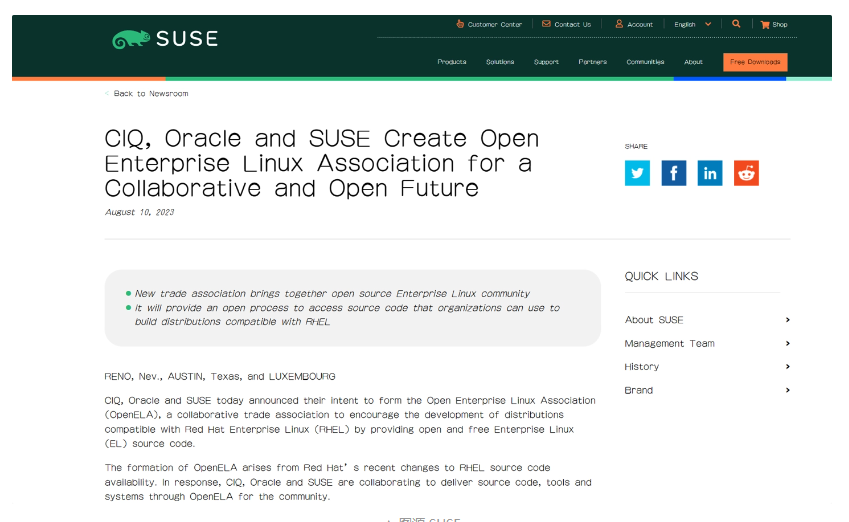Screen dimensions: 849x522
Task: Open the Solutions menu
Action: 500,62
